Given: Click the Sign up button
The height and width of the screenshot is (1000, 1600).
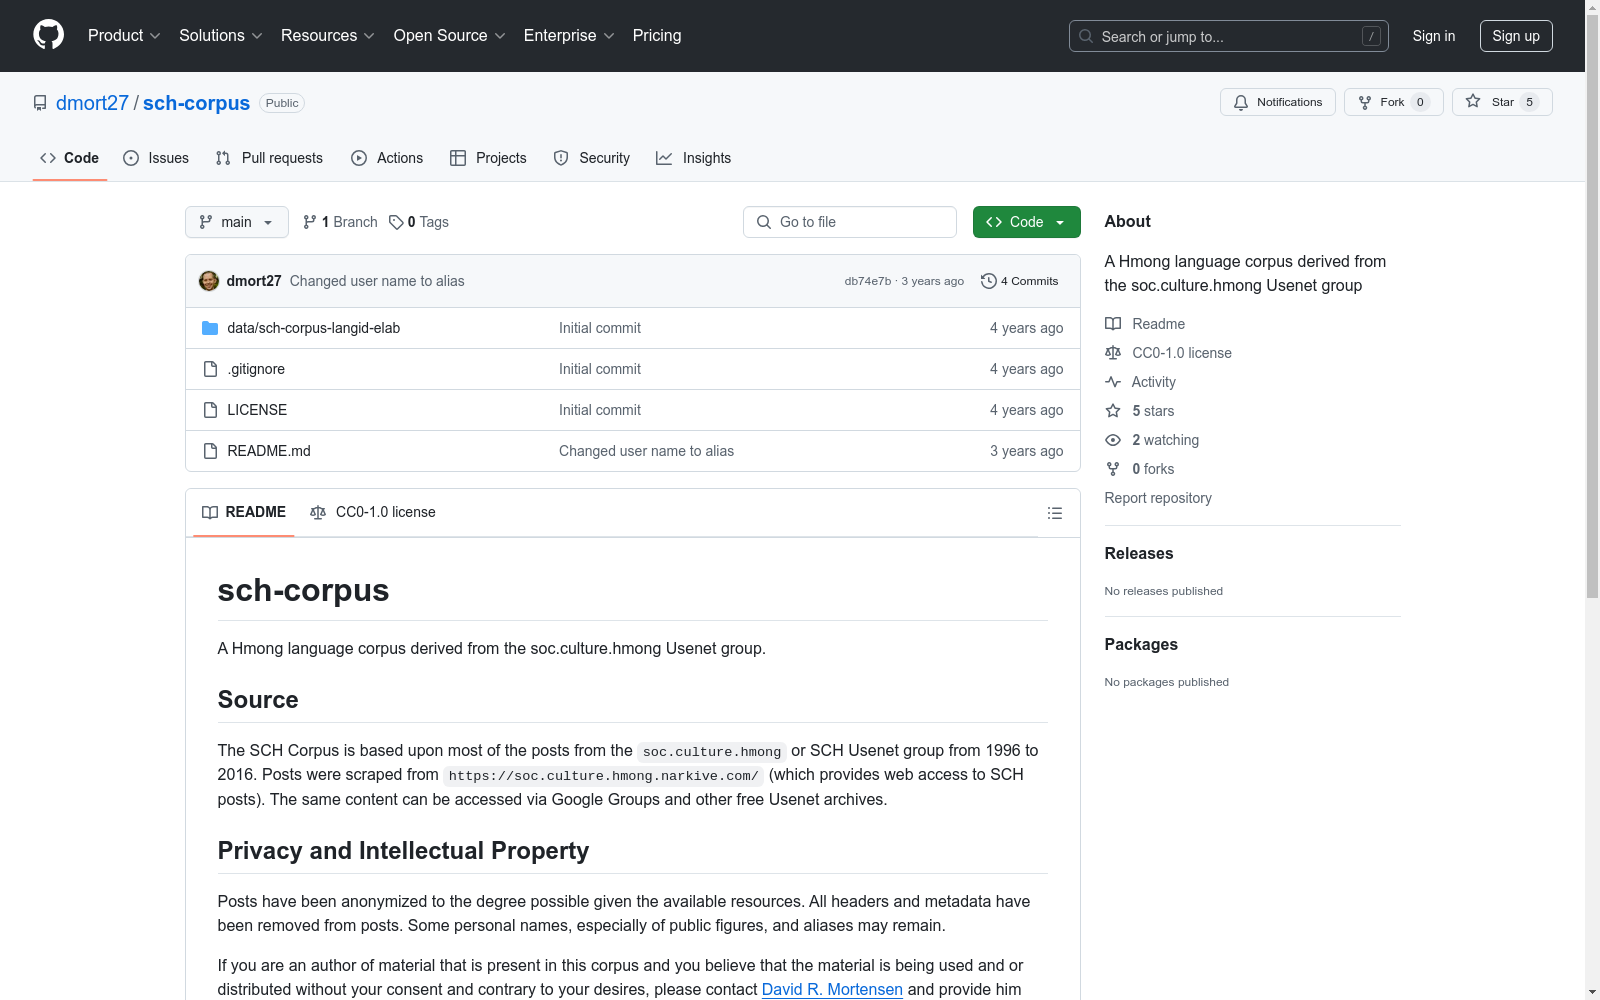Looking at the screenshot, I should [x=1516, y=36].
